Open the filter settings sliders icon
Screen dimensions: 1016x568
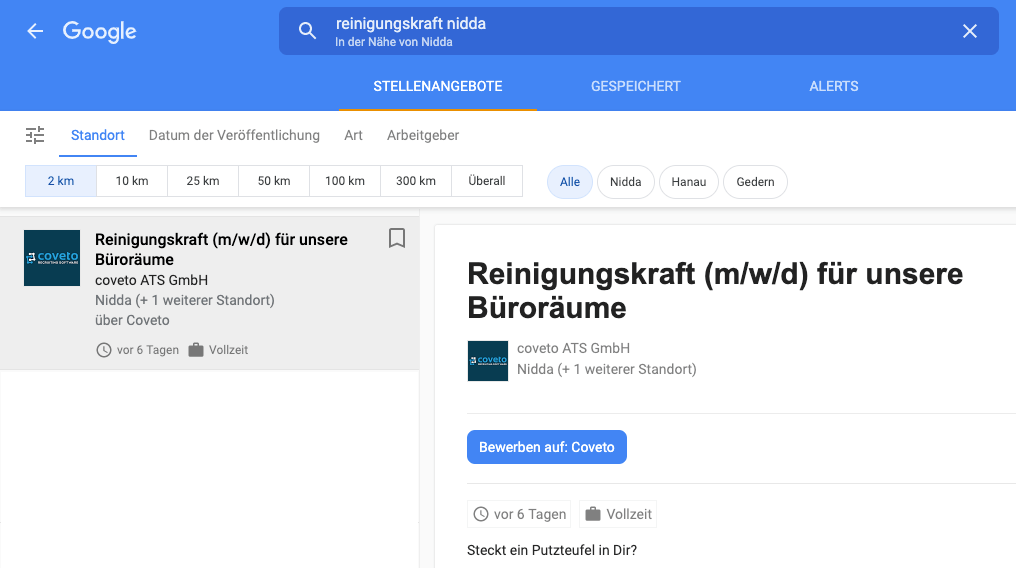(x=35, y=135)
